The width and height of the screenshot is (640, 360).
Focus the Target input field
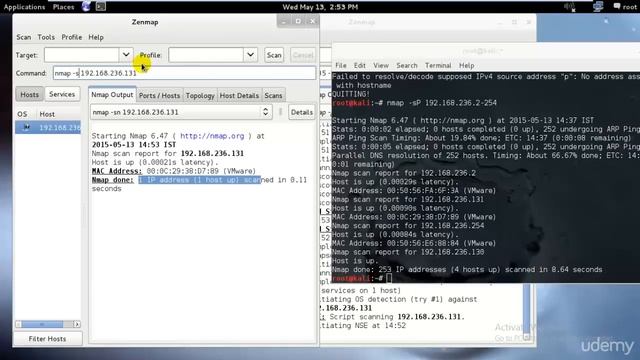pos(82,55)
